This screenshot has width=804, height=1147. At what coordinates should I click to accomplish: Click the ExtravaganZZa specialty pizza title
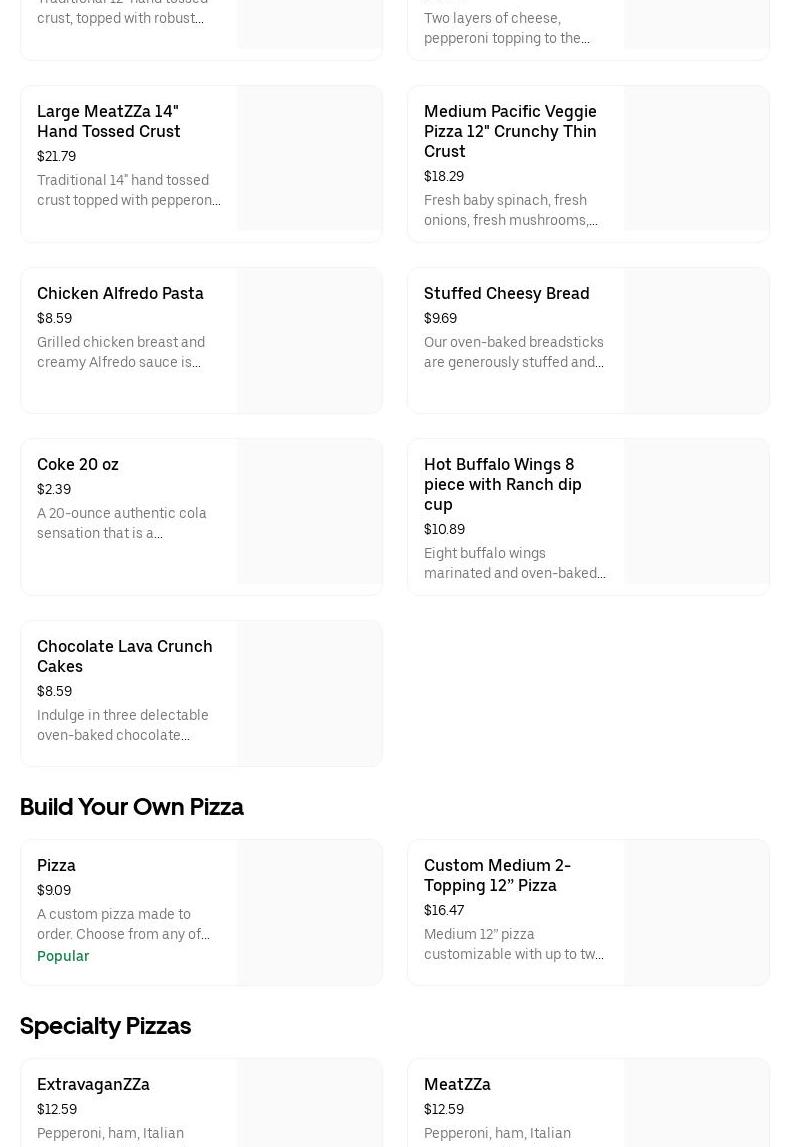tap(93, 1084)
